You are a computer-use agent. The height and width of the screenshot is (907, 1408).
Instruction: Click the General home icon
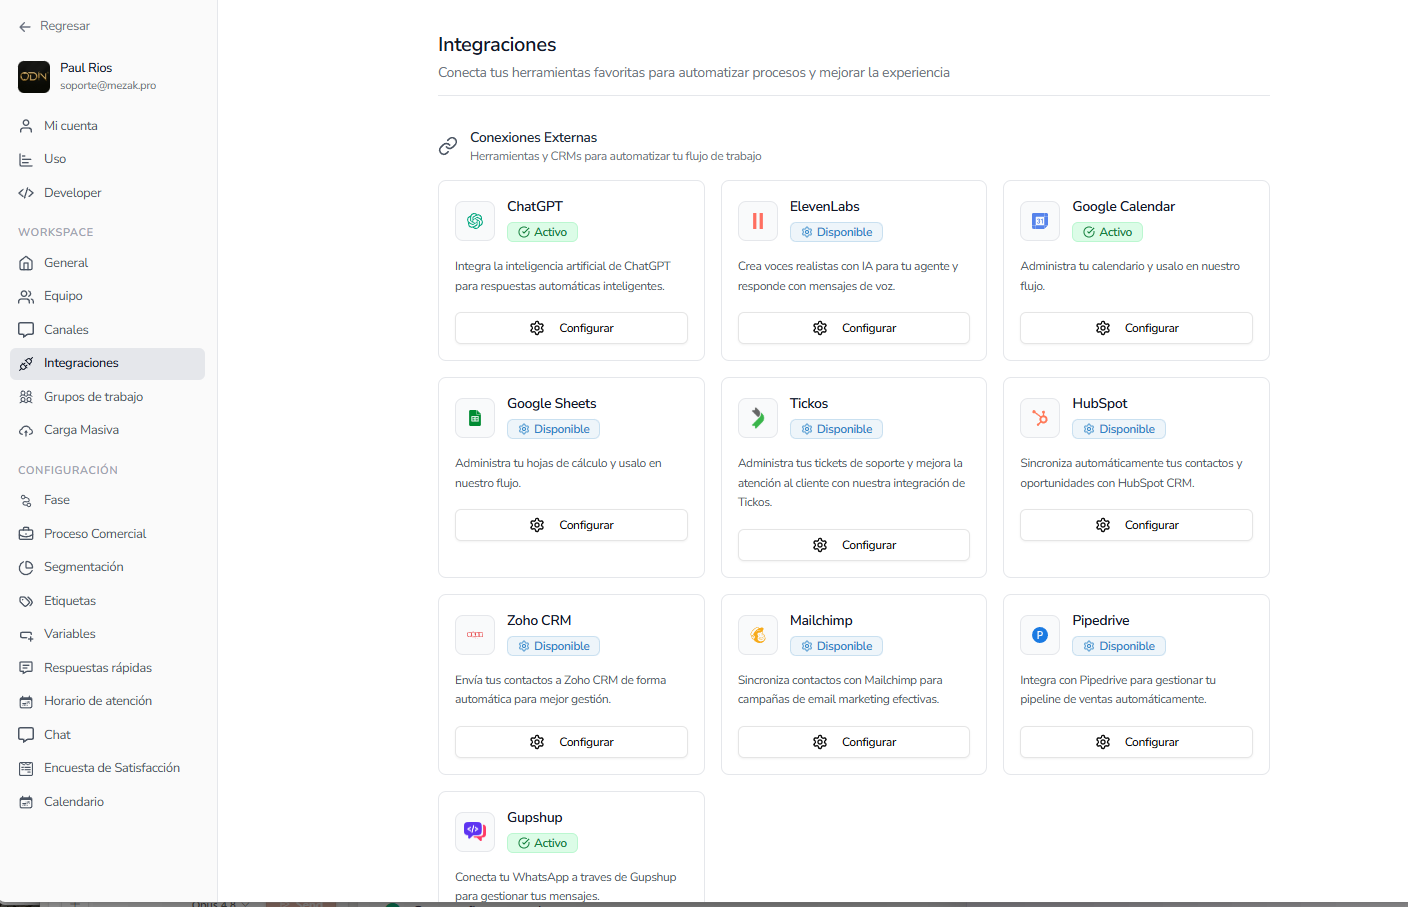(x=26, y=263)
